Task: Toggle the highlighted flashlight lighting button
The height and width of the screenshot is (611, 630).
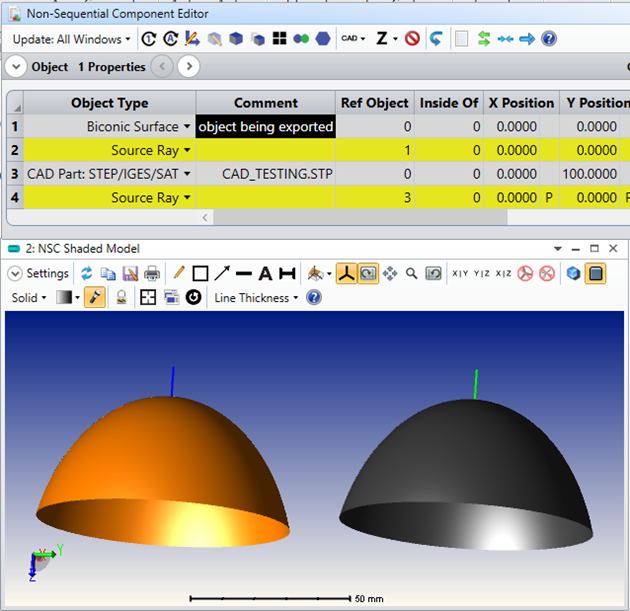Action: click(95, 298)
